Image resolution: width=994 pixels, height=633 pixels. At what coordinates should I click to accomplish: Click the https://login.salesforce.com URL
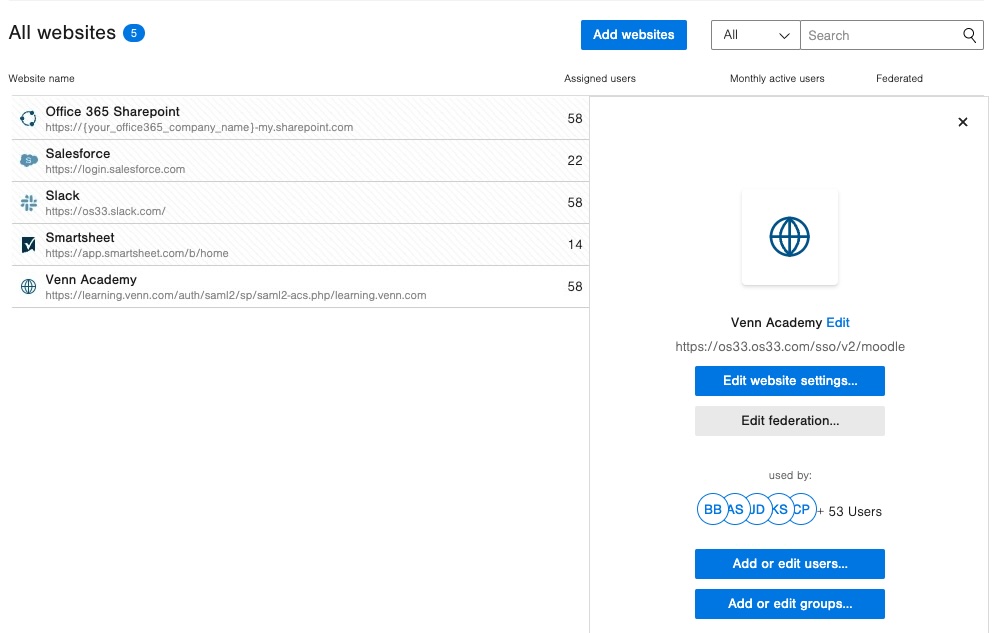pyautogui.click(x=115, y=169)
